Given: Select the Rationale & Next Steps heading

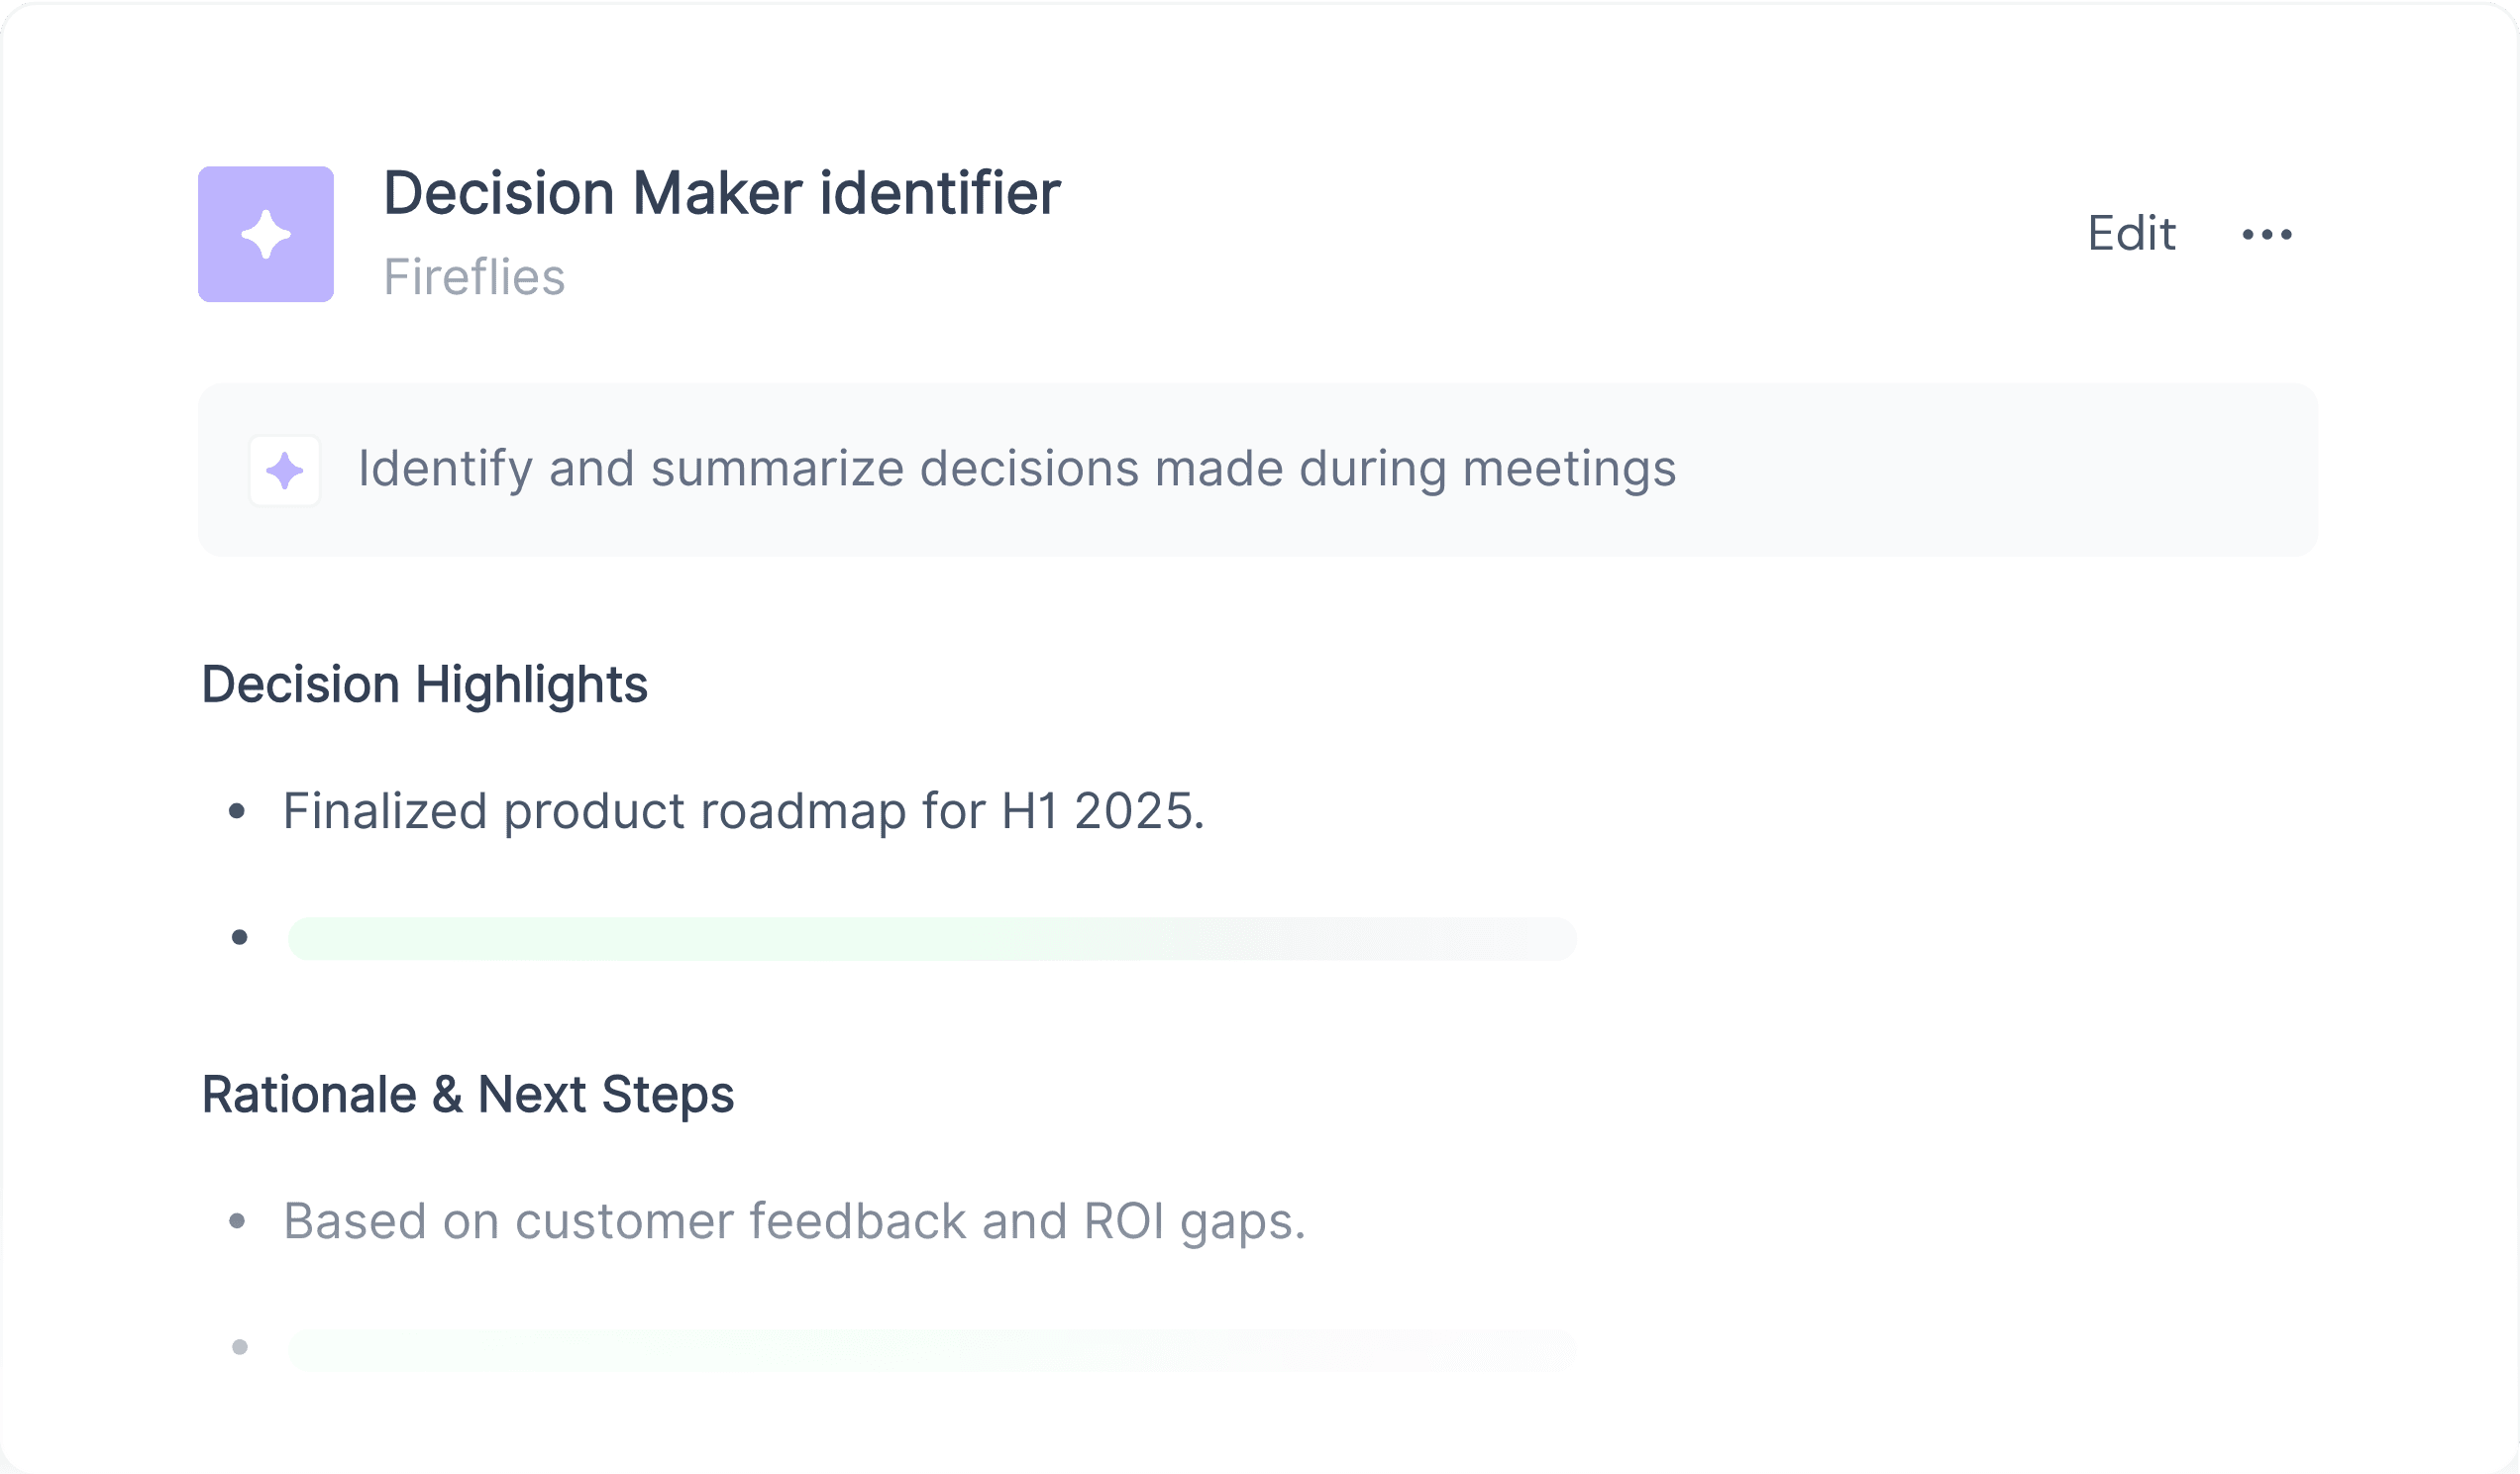Looking at the screenshot, I should tap(468, 1094).
